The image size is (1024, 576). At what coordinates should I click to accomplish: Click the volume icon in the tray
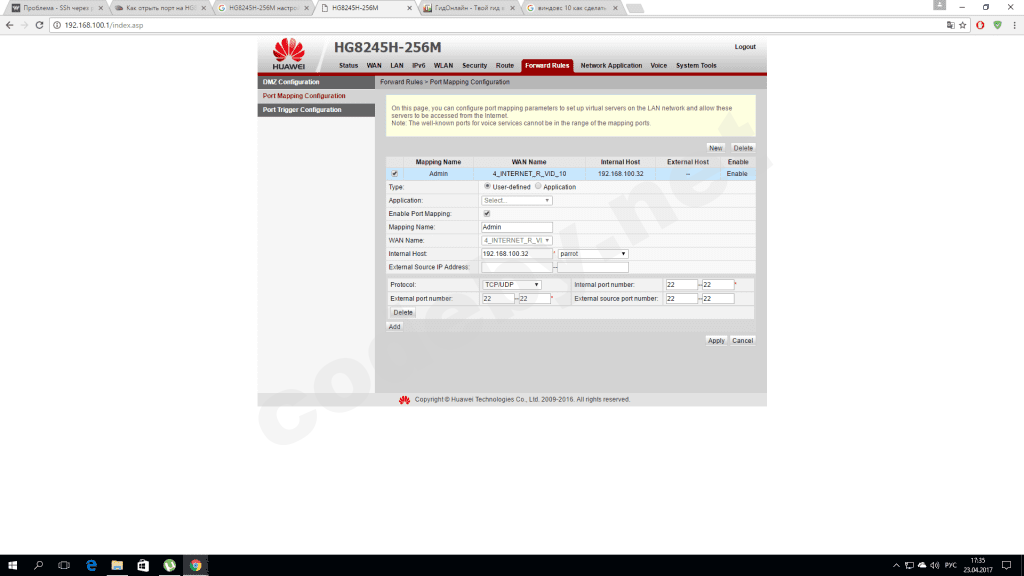(x=935, y=566)
